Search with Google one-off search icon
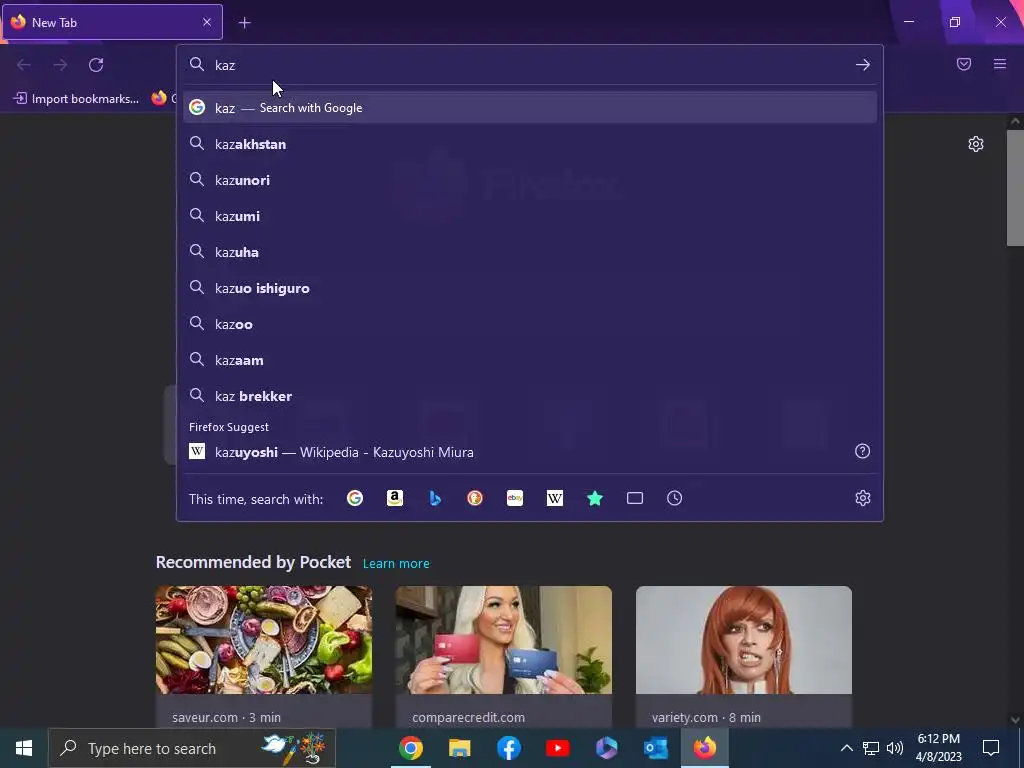Screen dimensions: 1024x768 click(355, 498)
